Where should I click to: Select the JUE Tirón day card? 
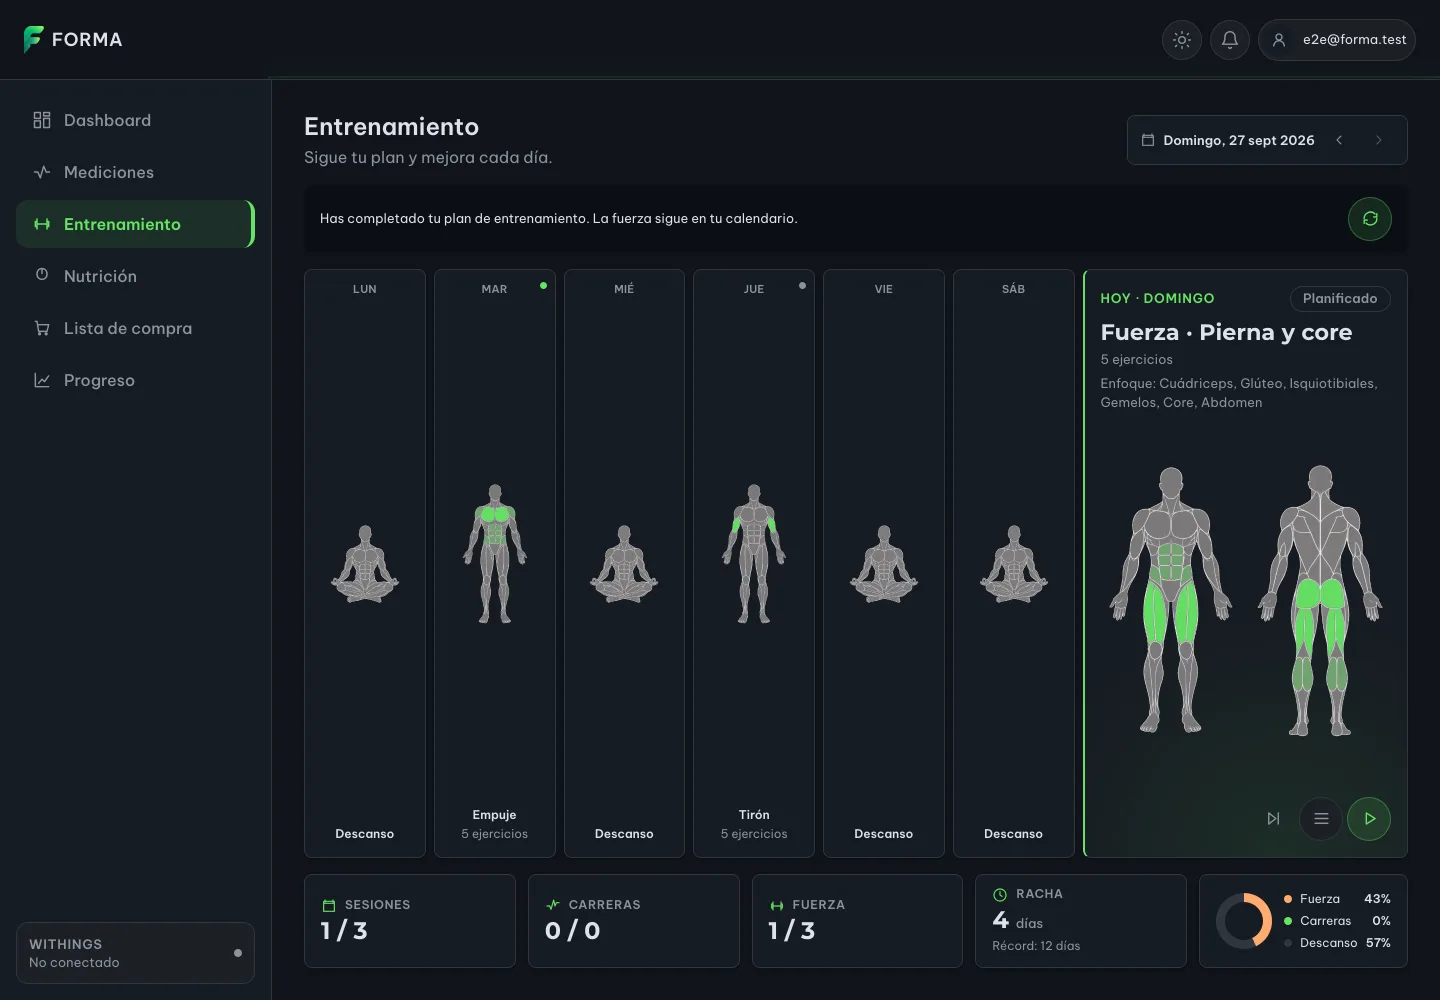(754, 563)
